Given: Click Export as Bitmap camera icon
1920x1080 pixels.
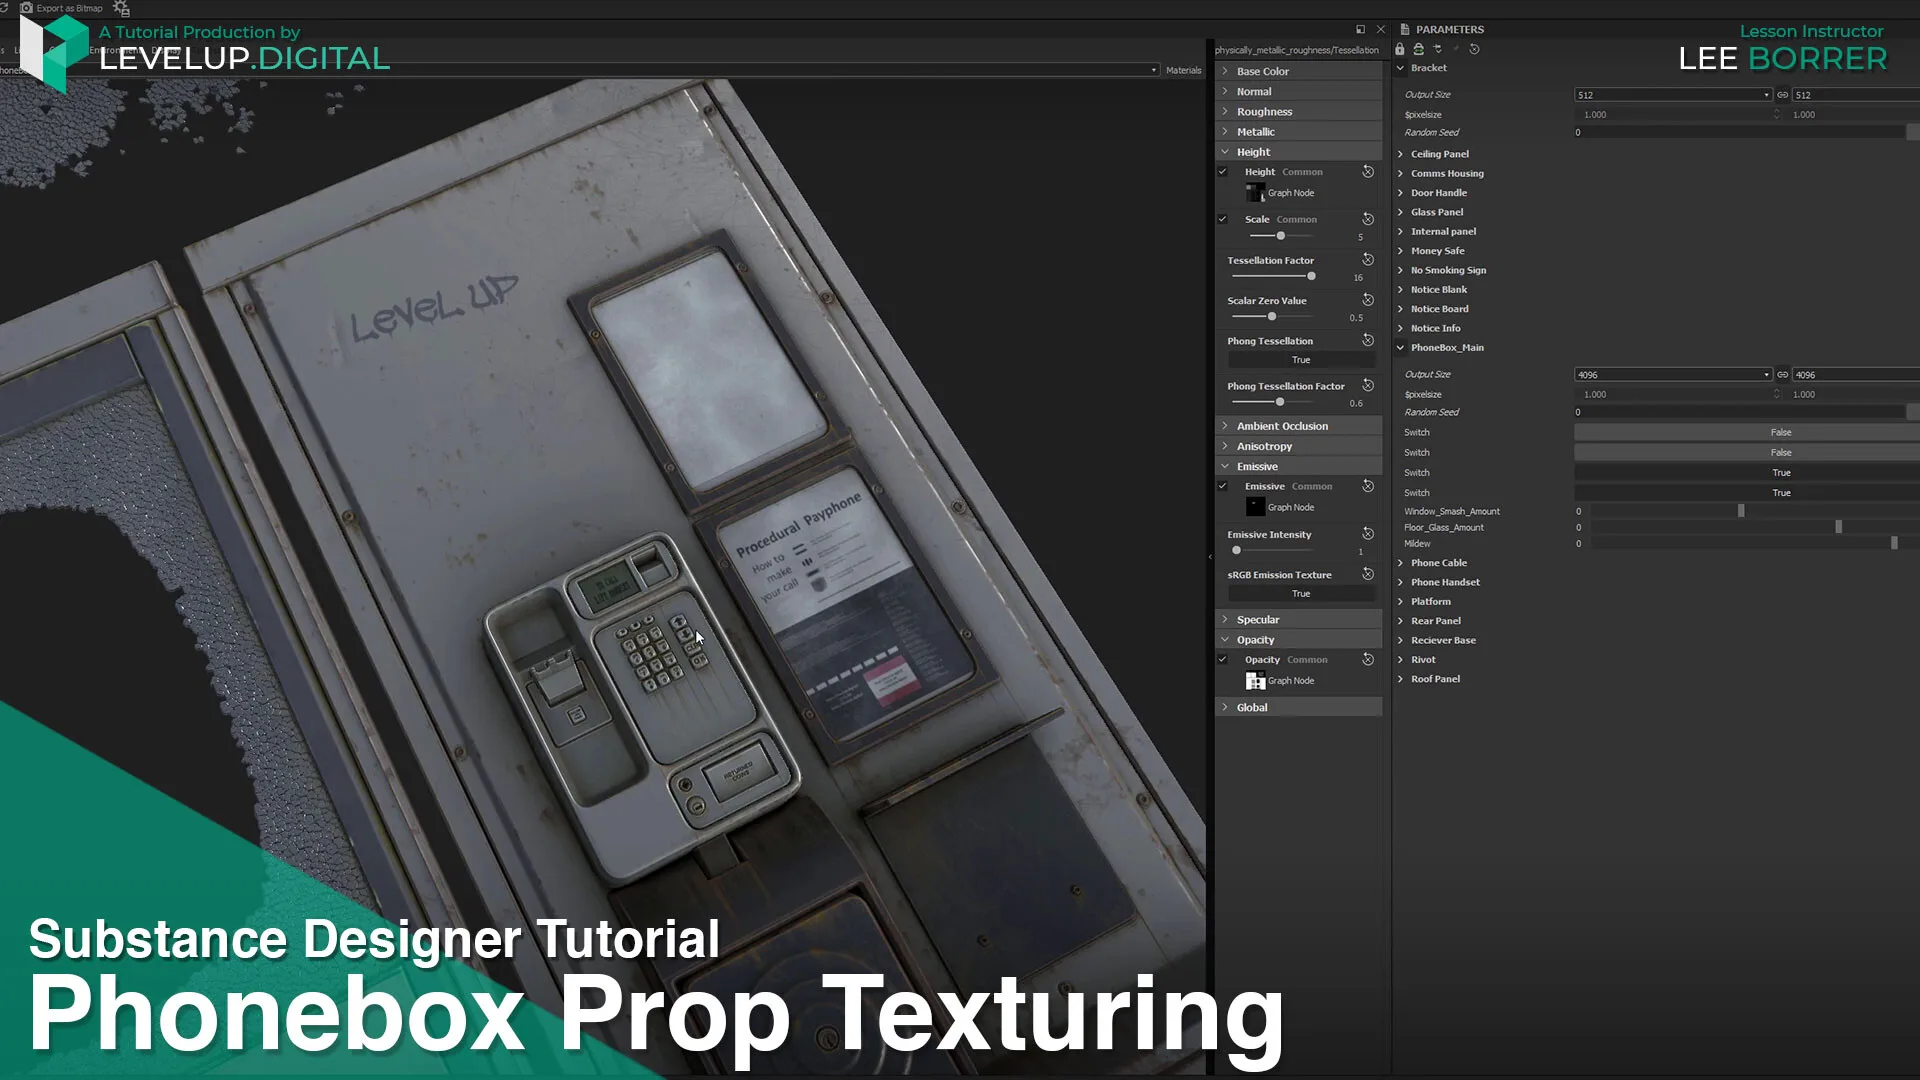Looking at the screenshot, I should 27,8.
